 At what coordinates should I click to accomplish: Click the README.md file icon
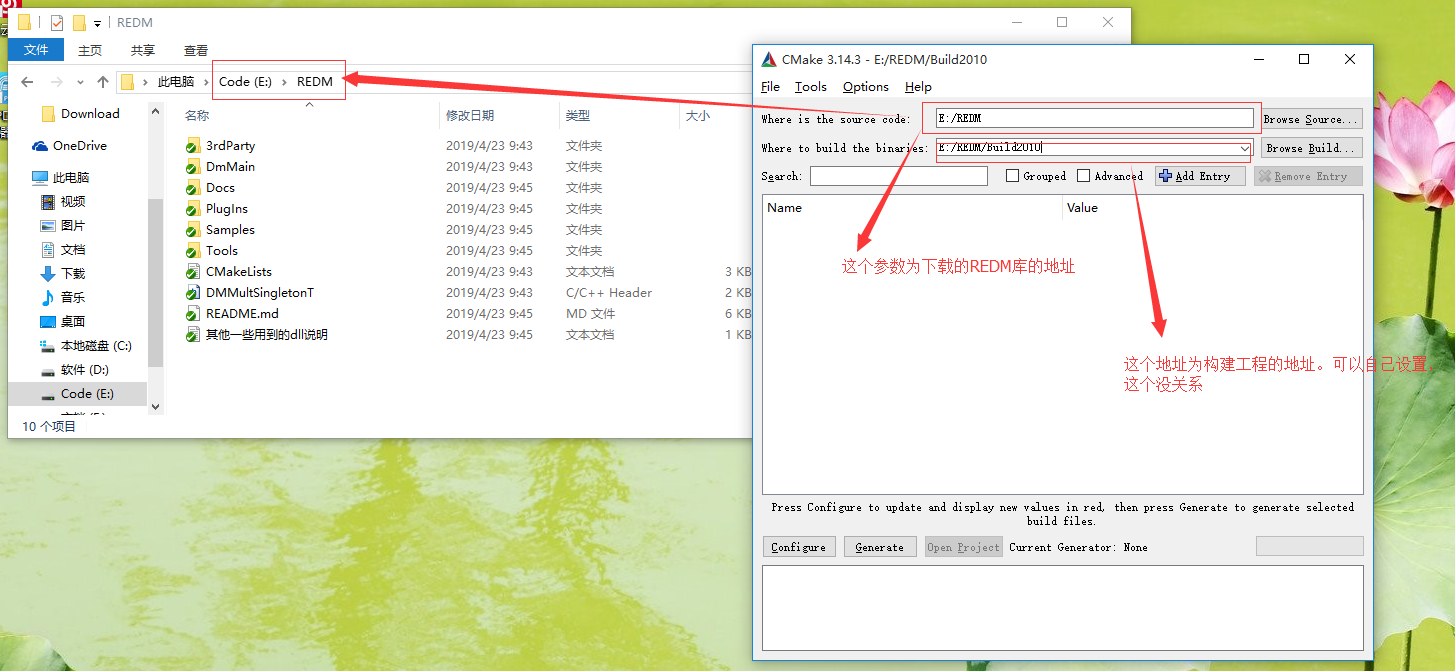pos(193,313)
